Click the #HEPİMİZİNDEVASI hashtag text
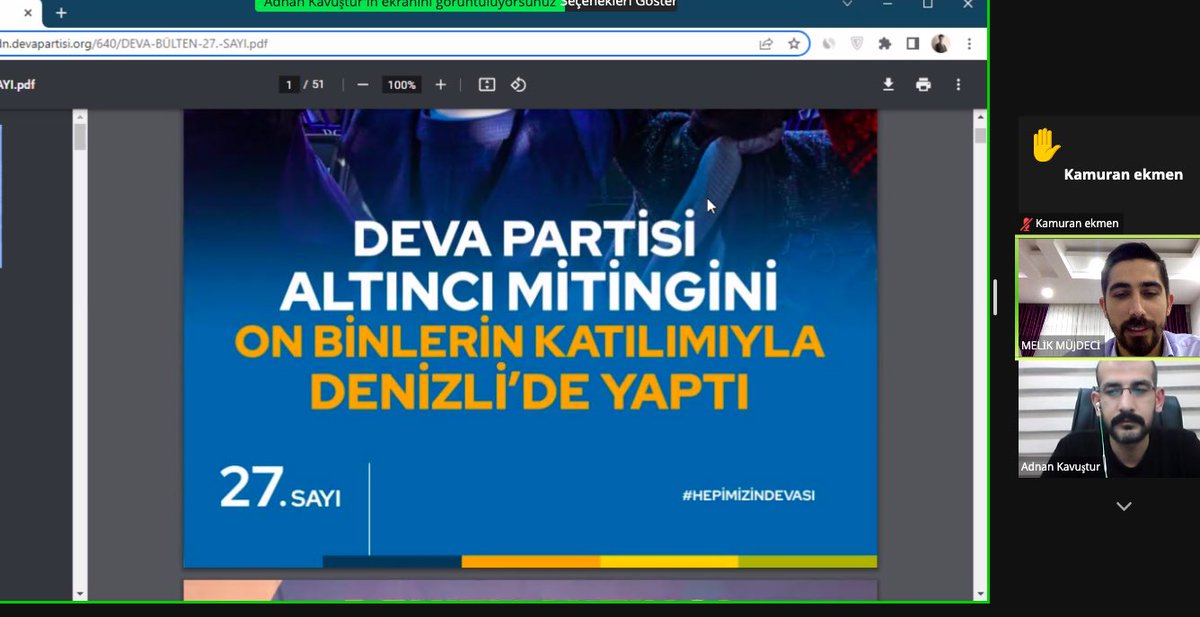Image resolution: width=1200 pixels, height=617 pixels. [x=748, y=495]
